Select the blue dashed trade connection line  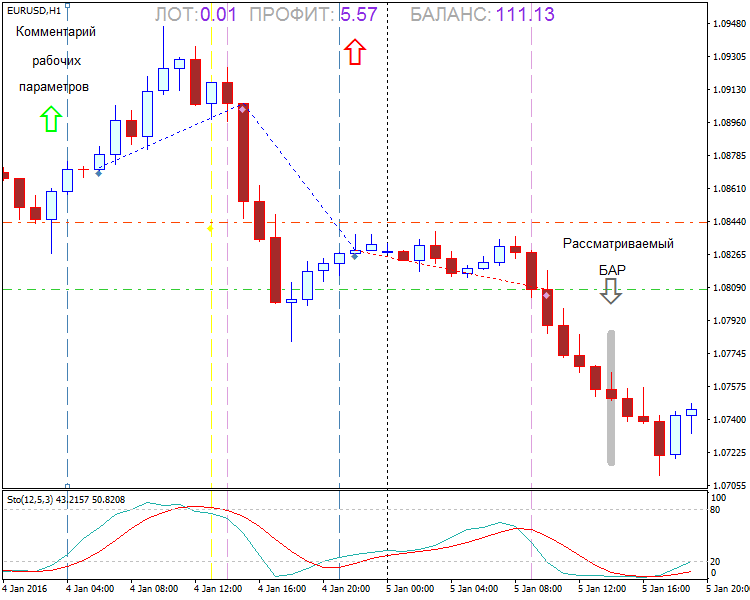click(x=298, y=178)
